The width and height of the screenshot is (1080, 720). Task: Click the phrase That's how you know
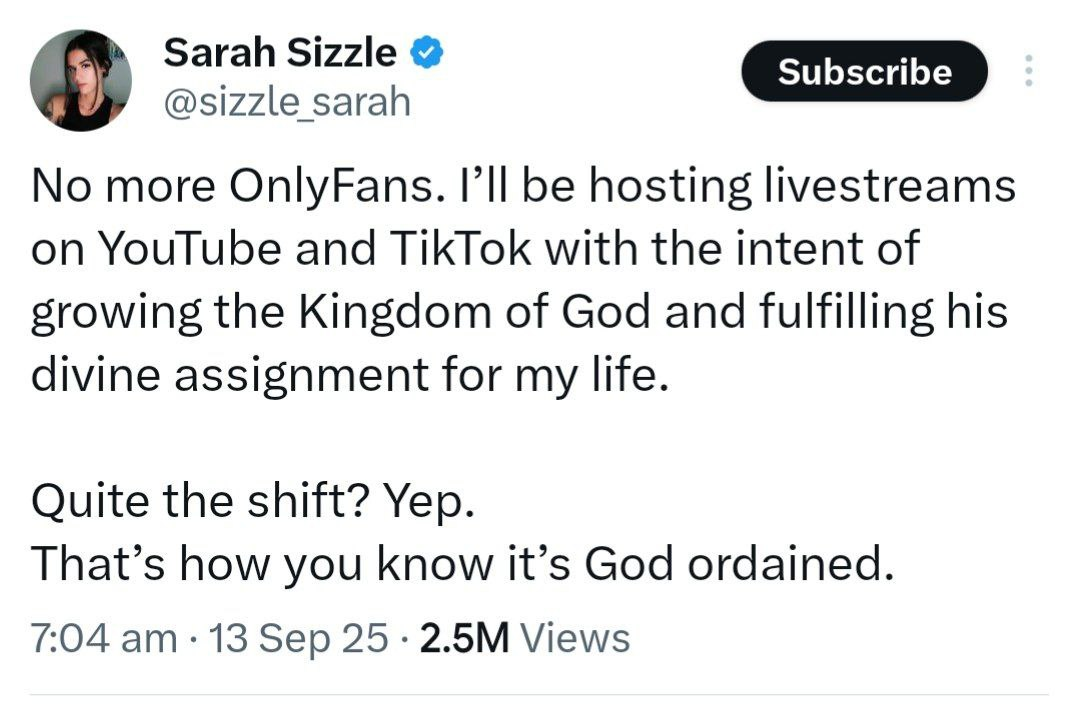point(293,565)
